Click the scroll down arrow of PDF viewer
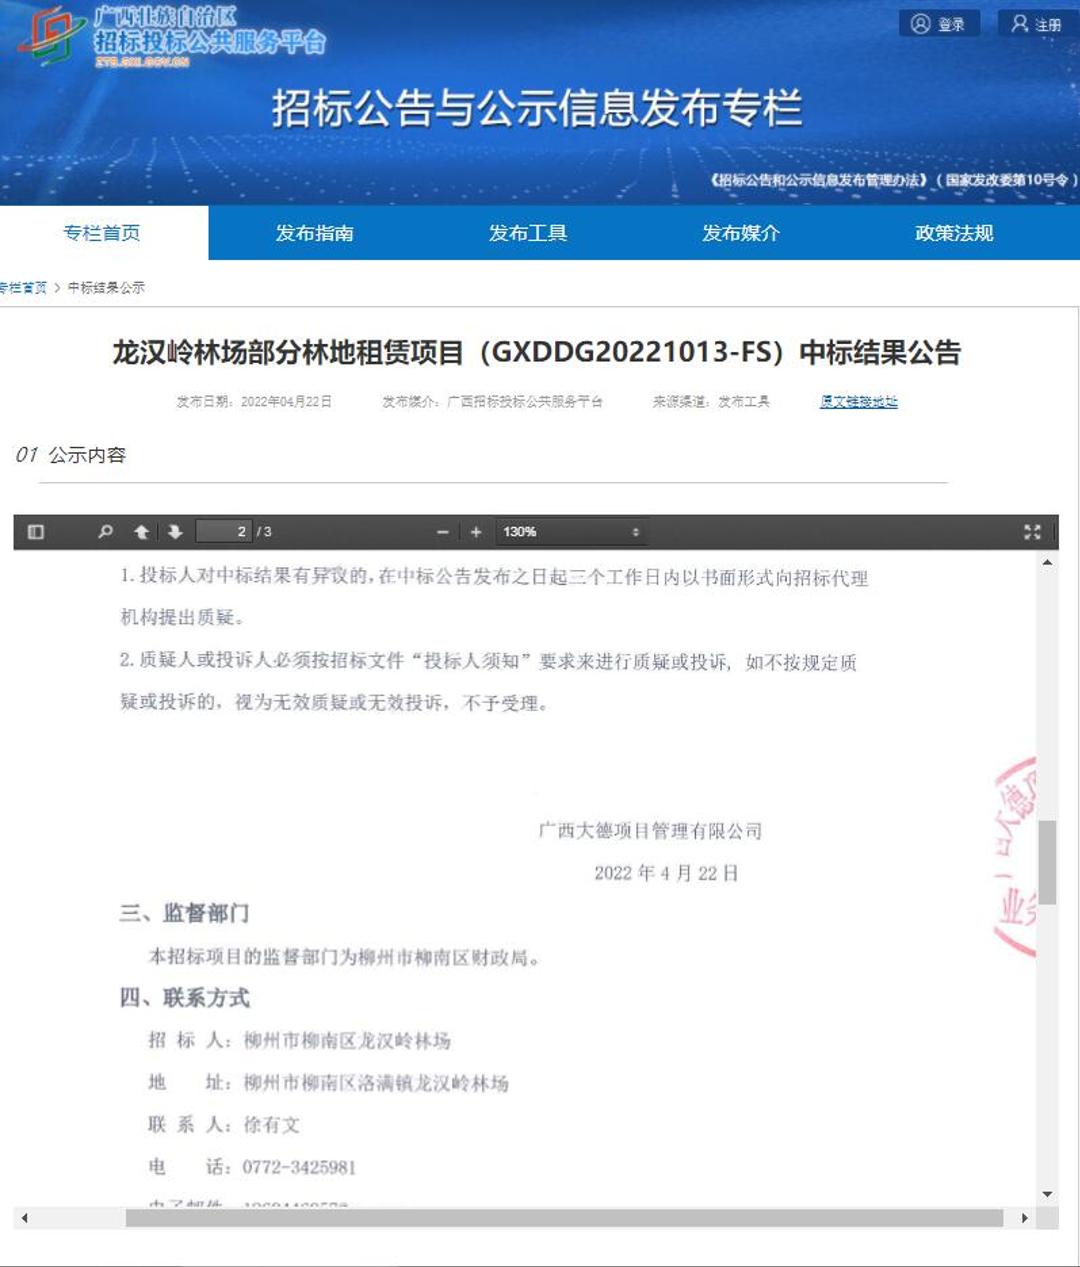This screenshot has width=1080, height=1267. coord(1047,1195)
